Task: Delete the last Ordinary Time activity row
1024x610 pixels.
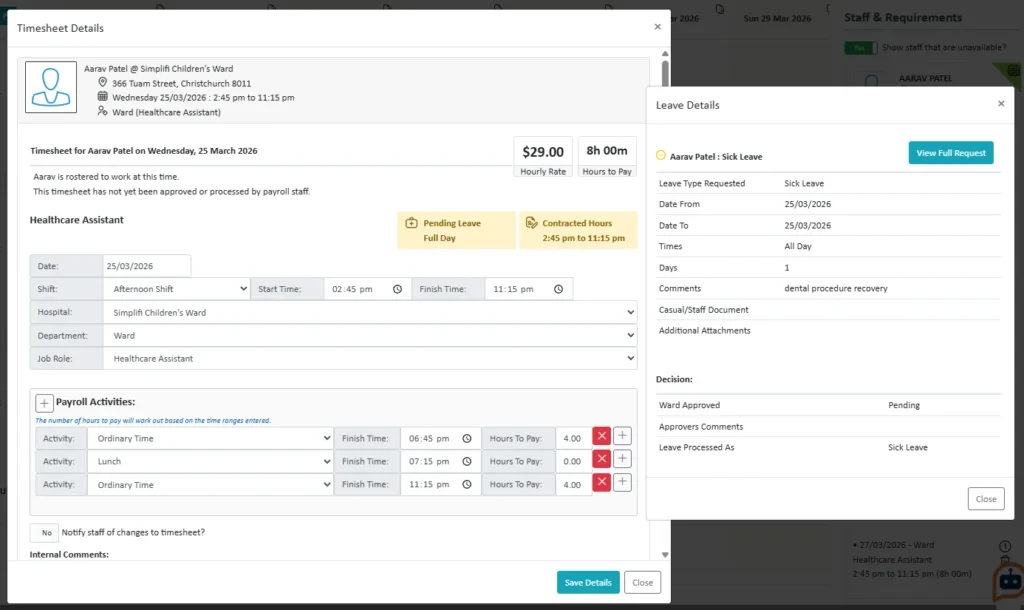Action: click(601, 482)
